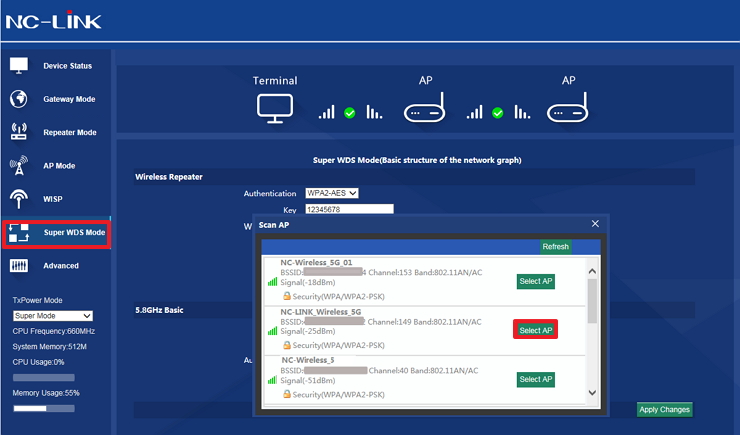Click green check between the two APs
Image resolution: width=740 pixels, height=435 pixels.
pyautogui.click(x=497, y=113)
